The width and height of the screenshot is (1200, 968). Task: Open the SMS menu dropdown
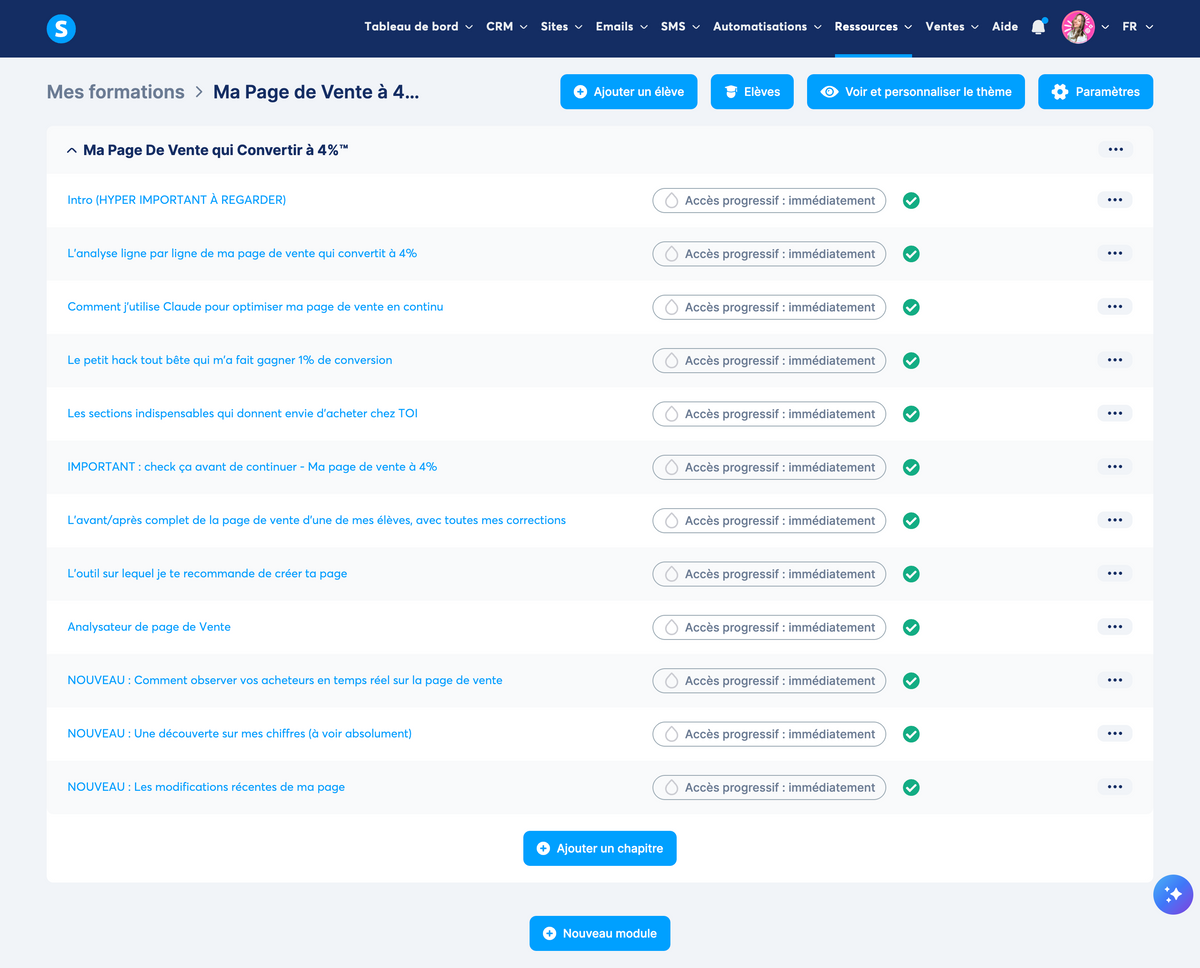(x=680, y=27)
